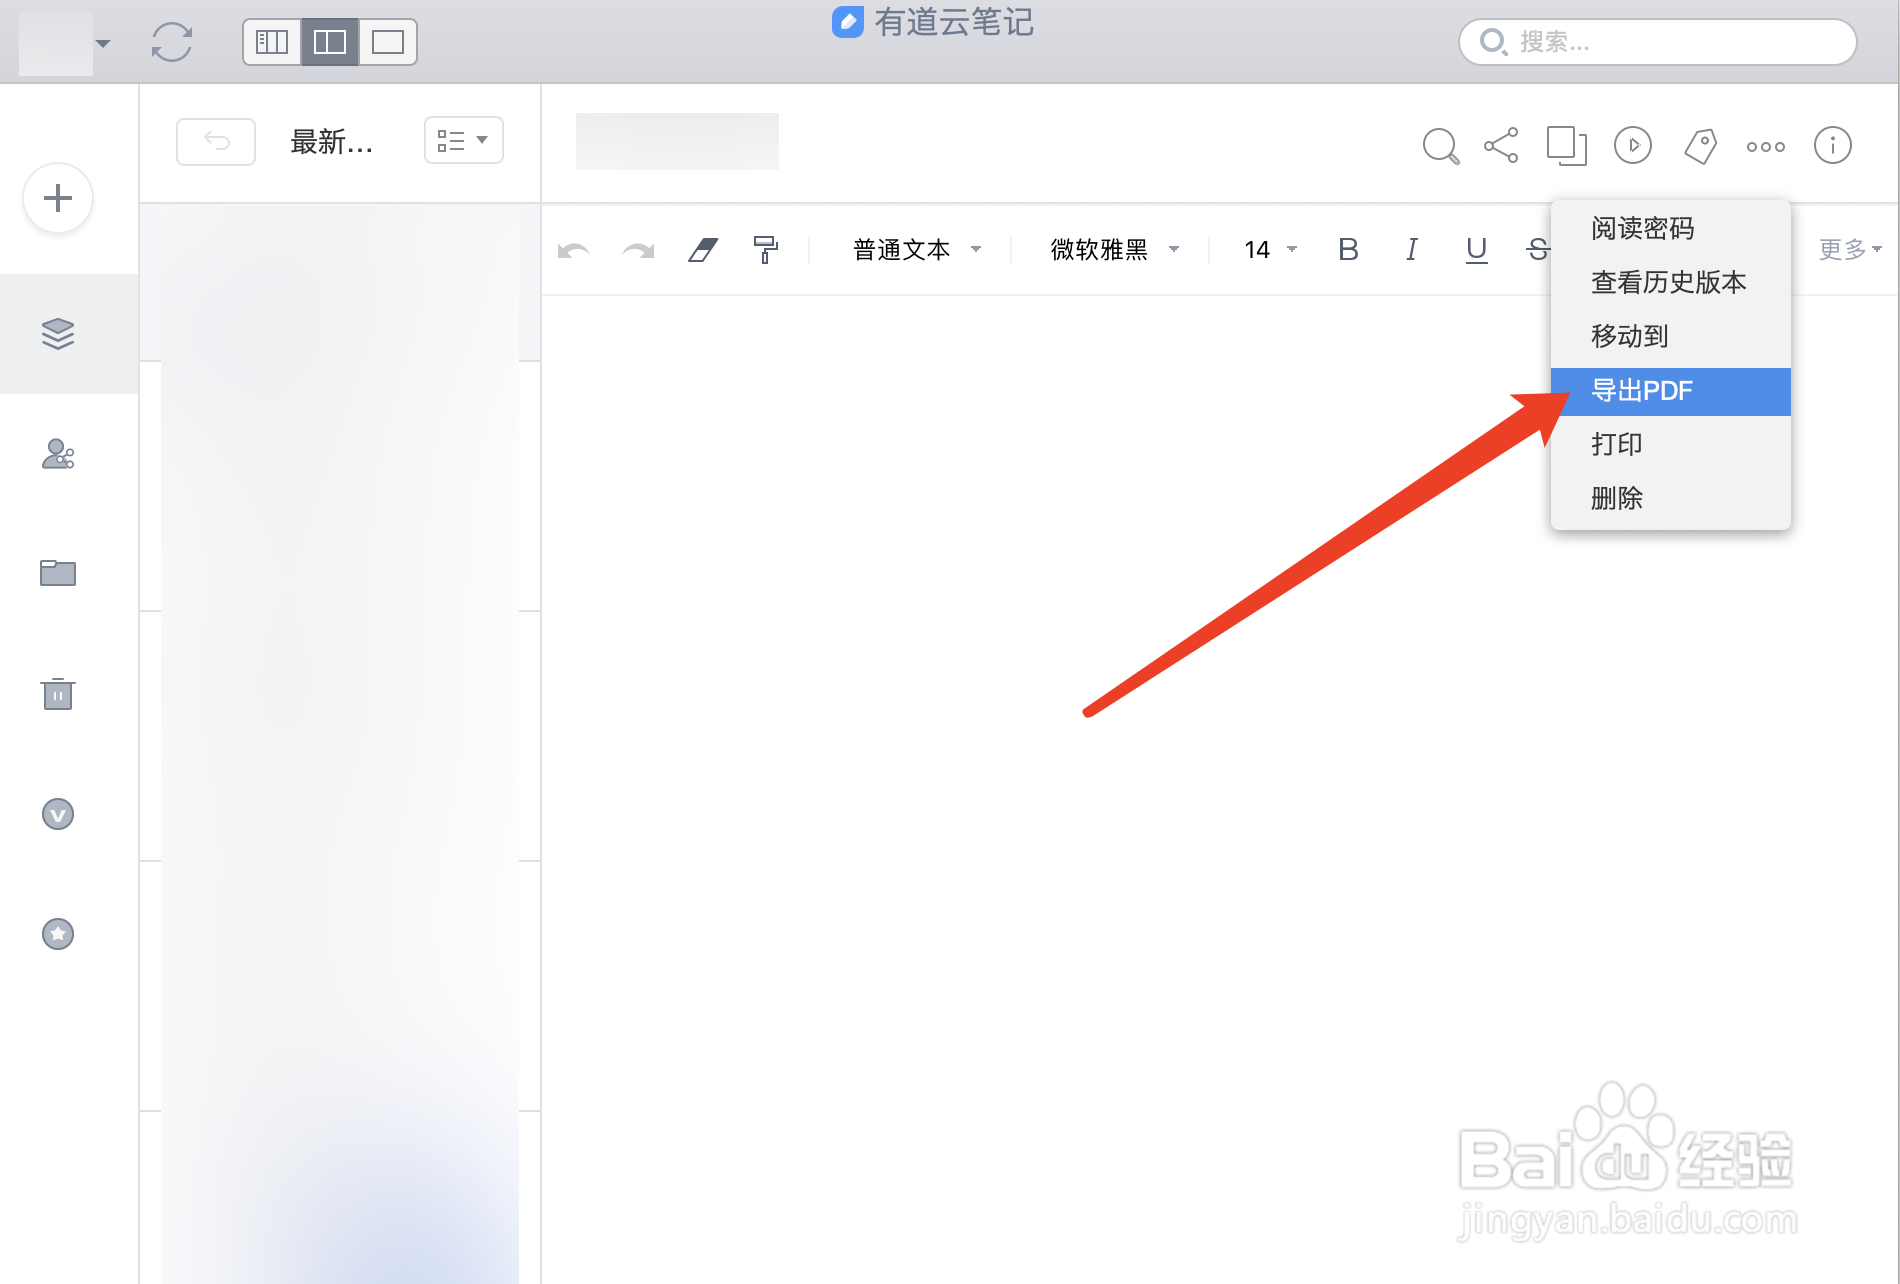Open the 普通文本 paragraph style dropdown
1900x1284 pixels.
916,250
